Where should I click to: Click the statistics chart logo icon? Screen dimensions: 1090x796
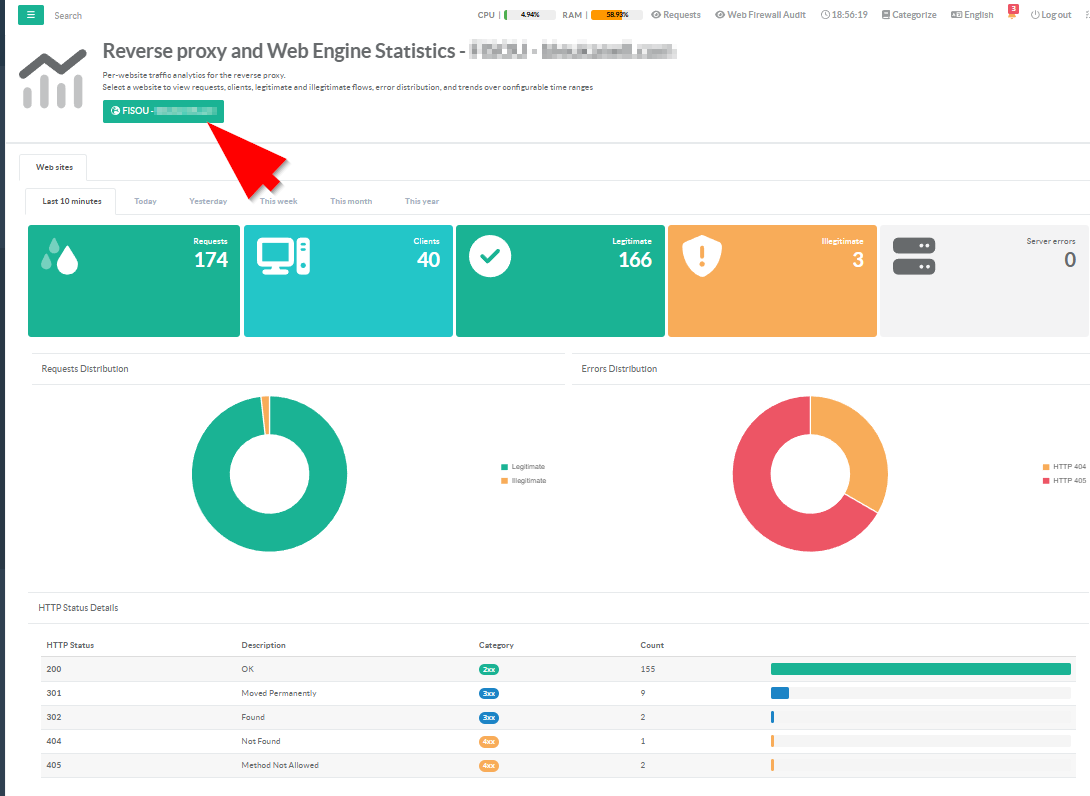(x=53, y=78)
